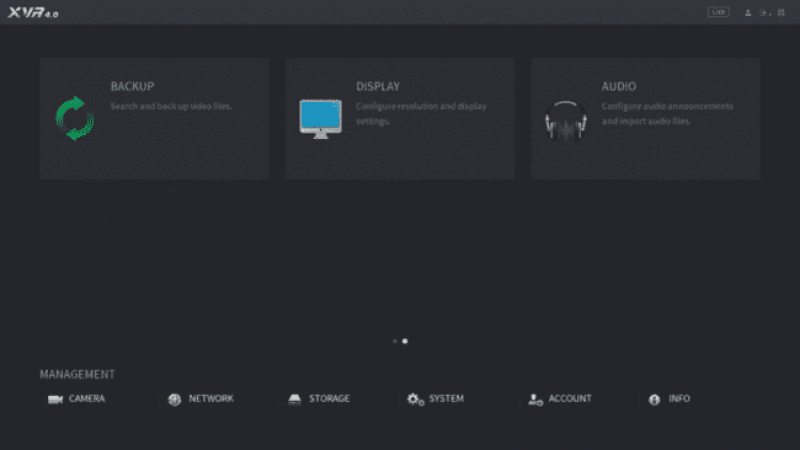Image resolution: width=800 pixels, height=450 pixels.
Task: Open the STORAGE management label
Action: click(x=330, y=398)
